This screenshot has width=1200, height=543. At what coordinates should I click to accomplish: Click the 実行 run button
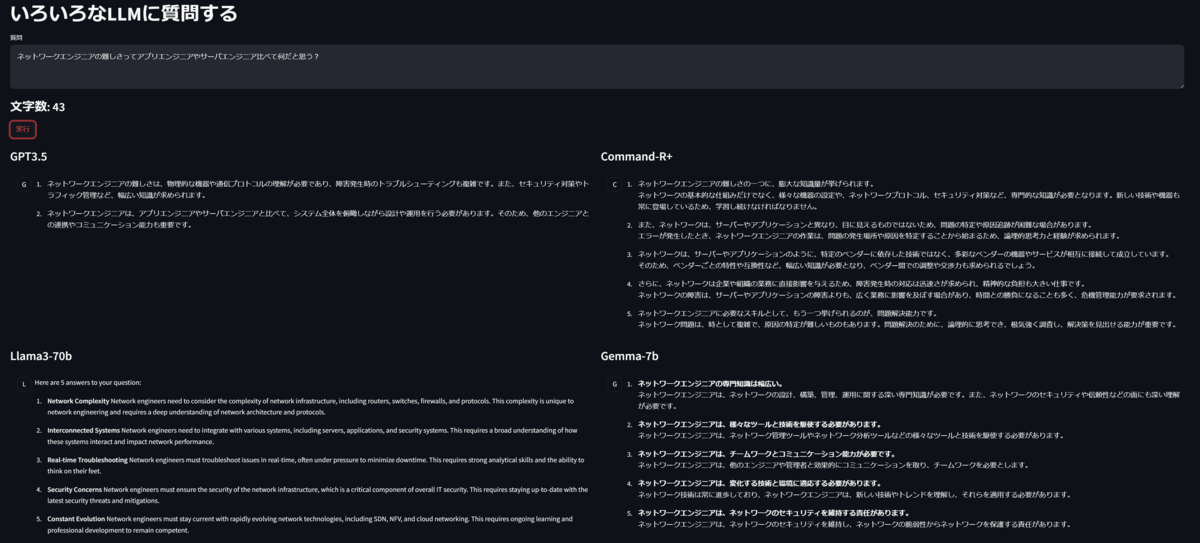pos(23,129)
